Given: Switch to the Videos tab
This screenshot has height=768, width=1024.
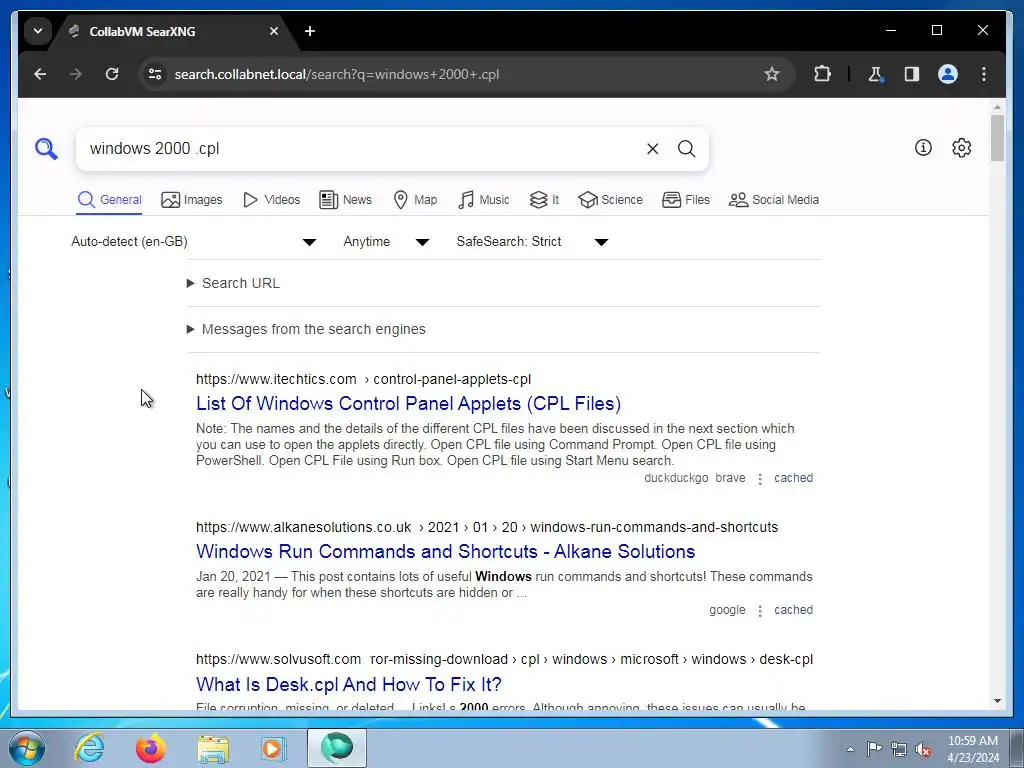Looking at the screenshot, I should [271, 200].
